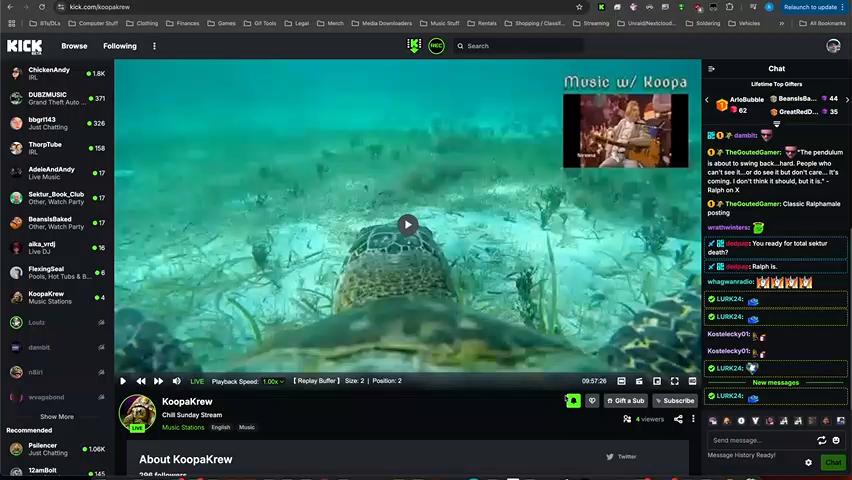852x480 pixels.
Task: Fast forward the replay buffer
Action: [158, 381]
